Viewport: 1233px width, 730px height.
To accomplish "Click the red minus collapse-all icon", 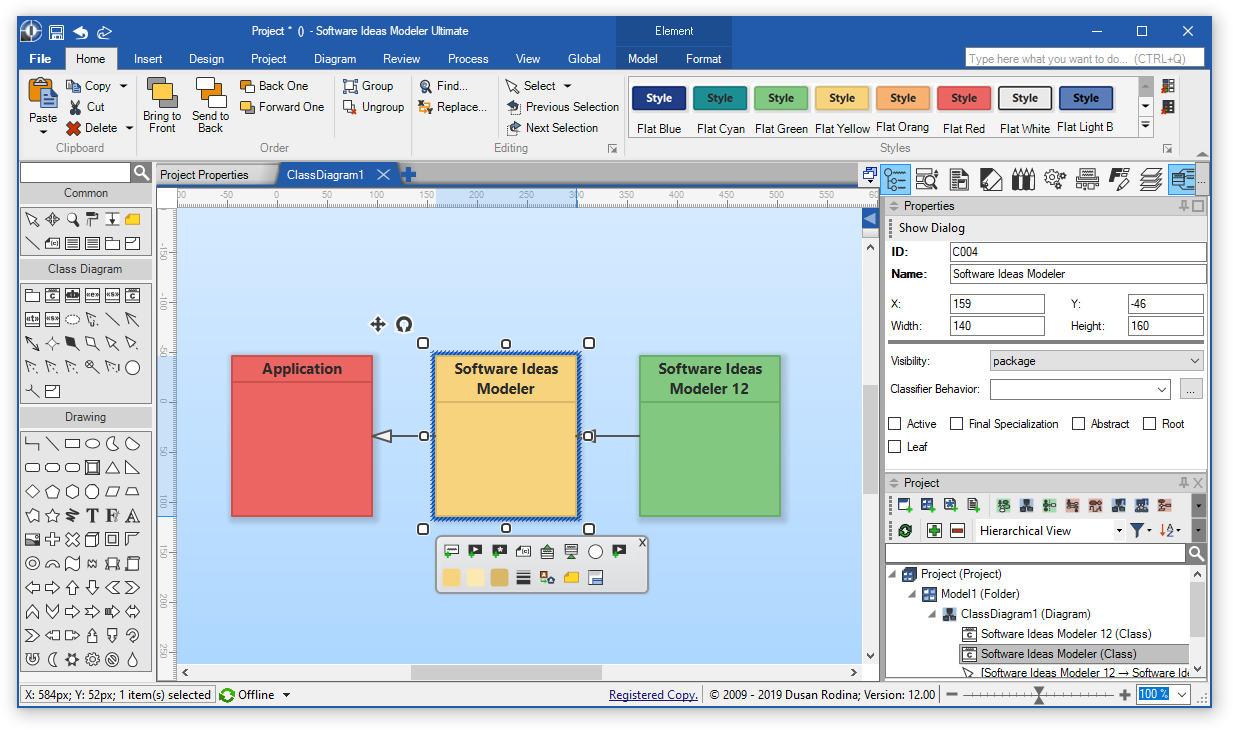I will point(957,531).
